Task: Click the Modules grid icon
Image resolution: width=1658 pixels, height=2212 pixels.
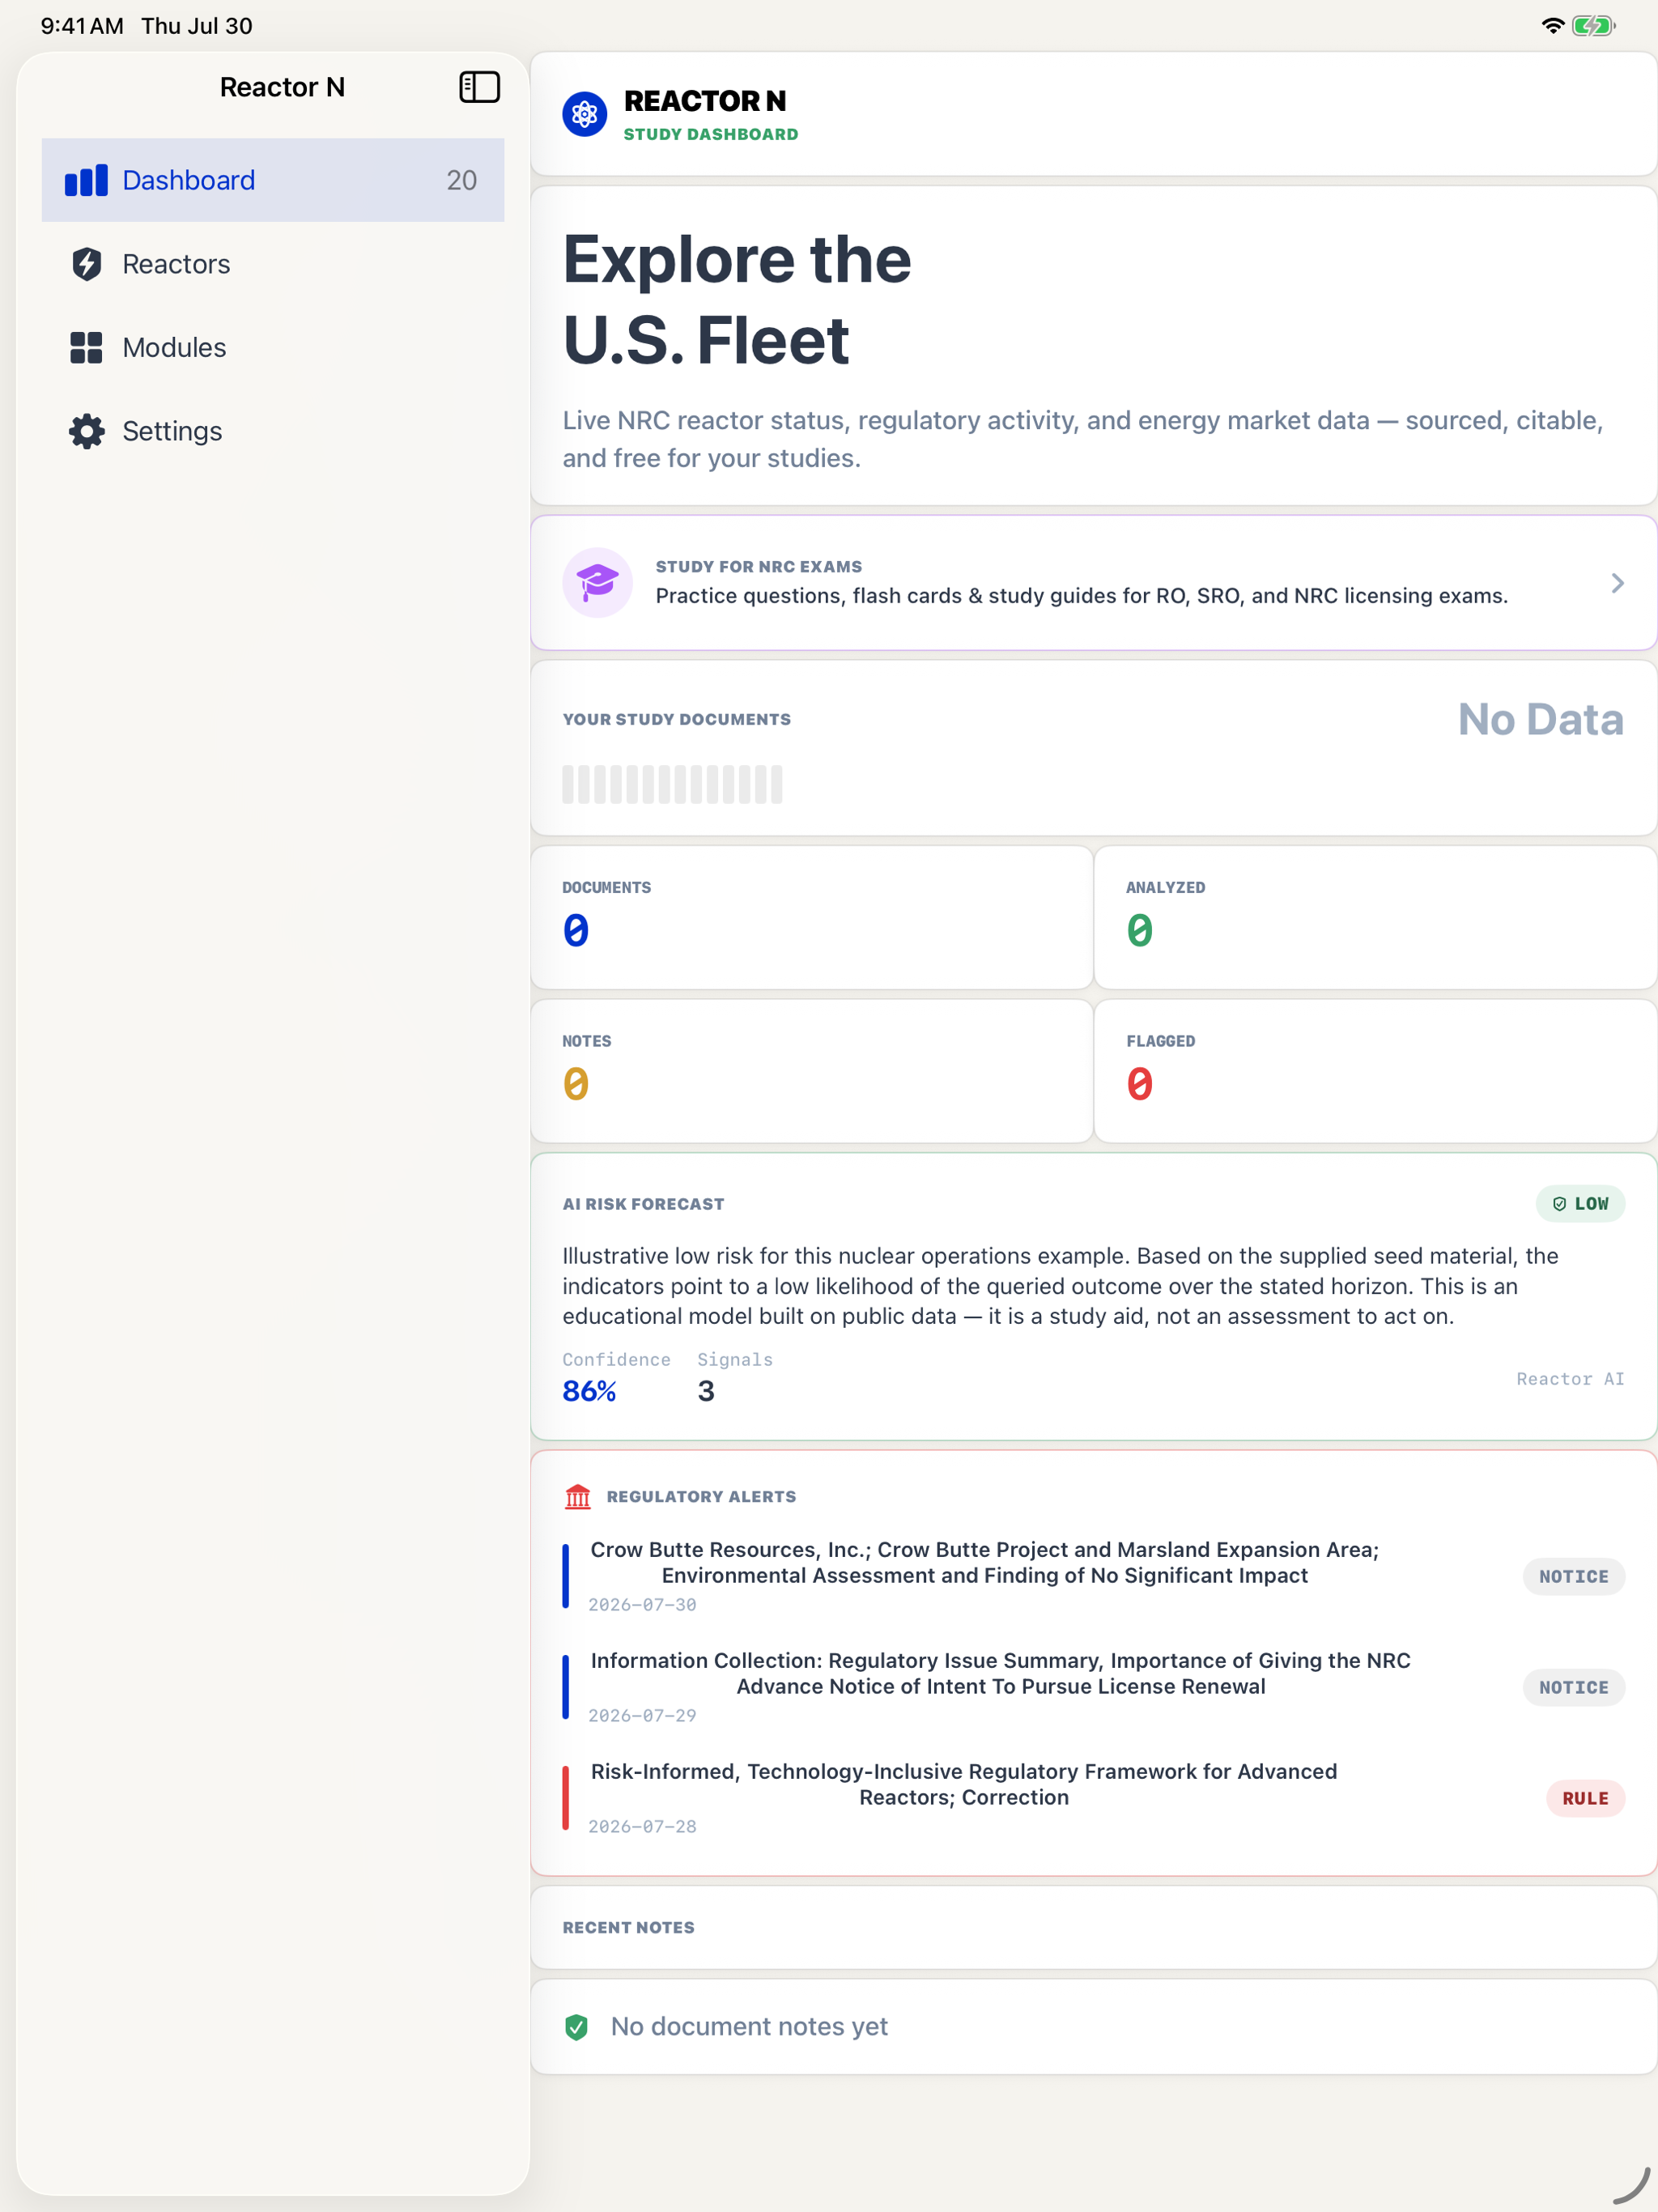Action: click(x=86, y=347)
